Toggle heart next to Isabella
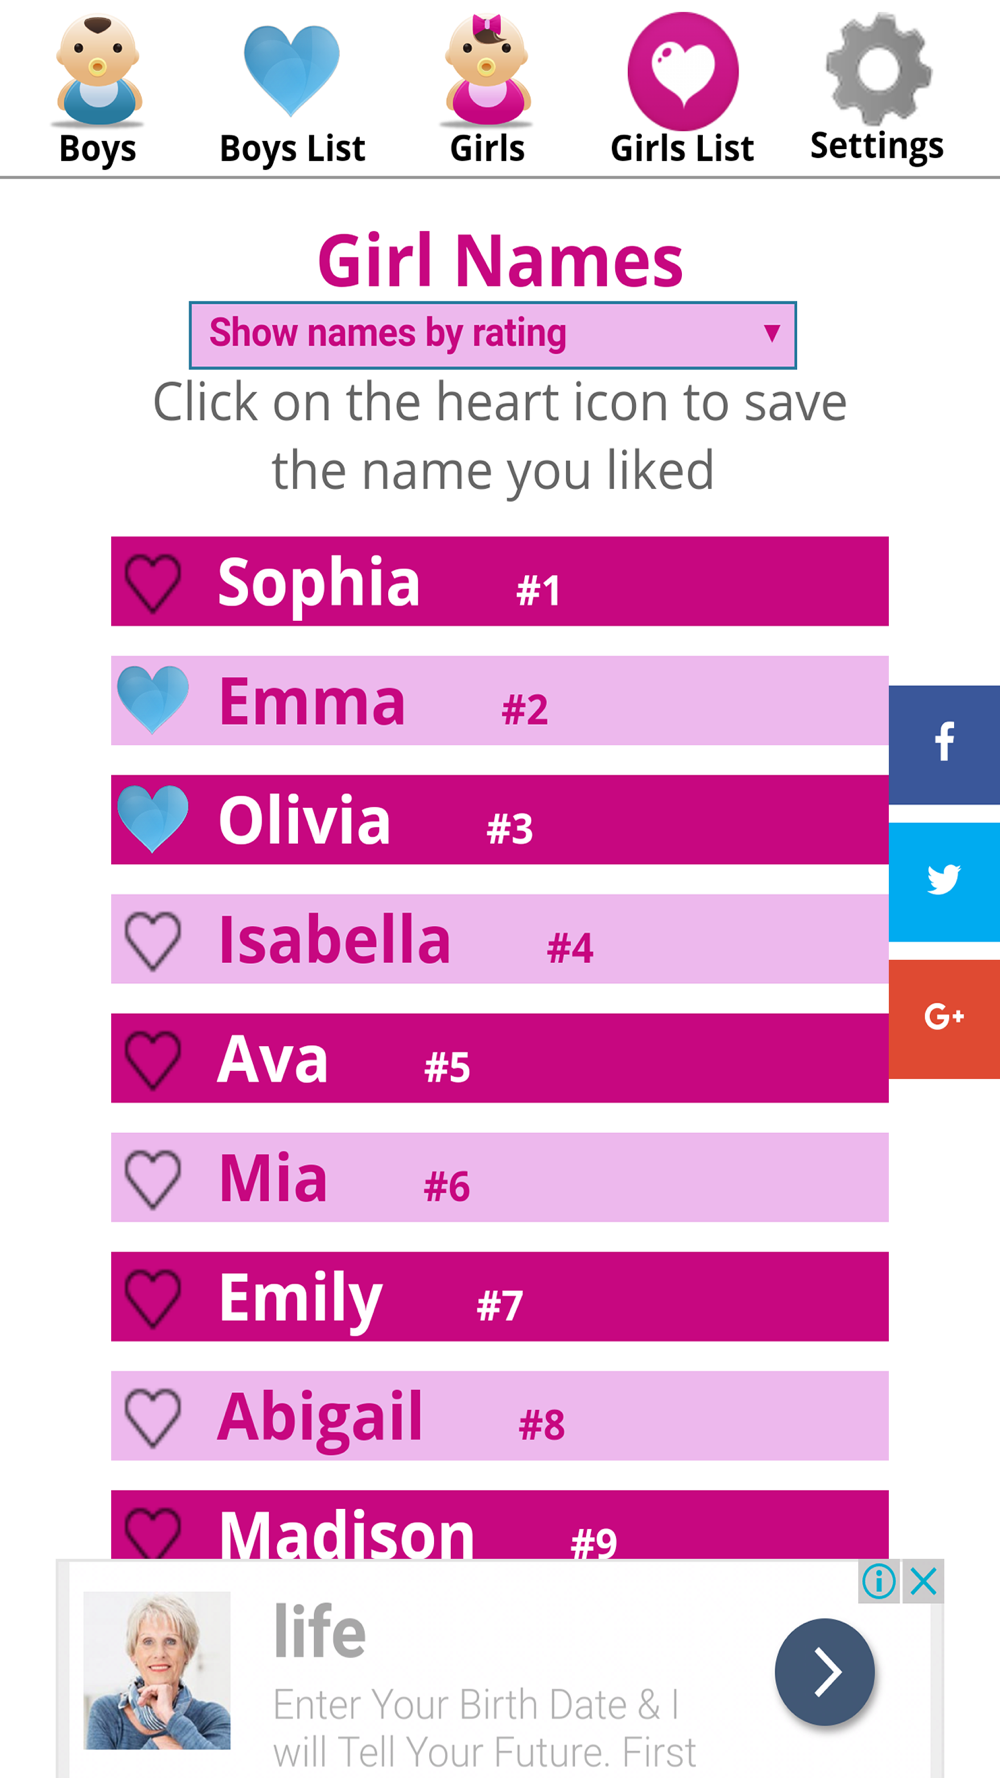This screenshot has height=1778, width=1000. [153, 940]
